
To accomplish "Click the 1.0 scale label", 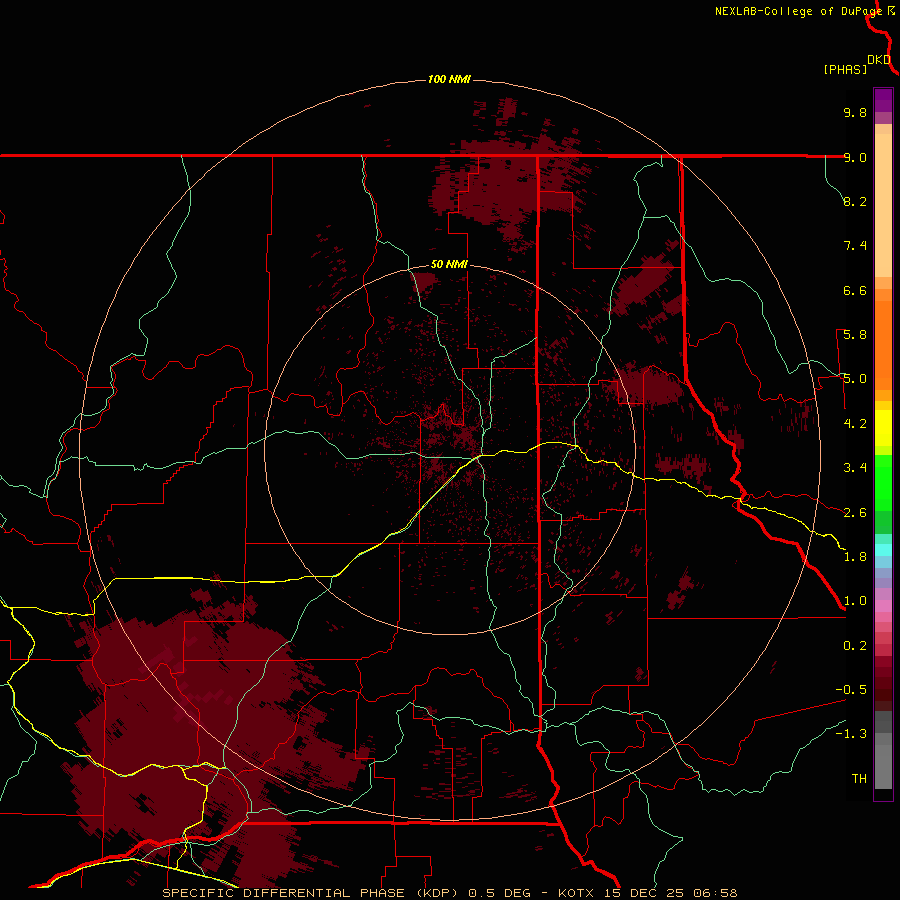I will tap(855, 601).
